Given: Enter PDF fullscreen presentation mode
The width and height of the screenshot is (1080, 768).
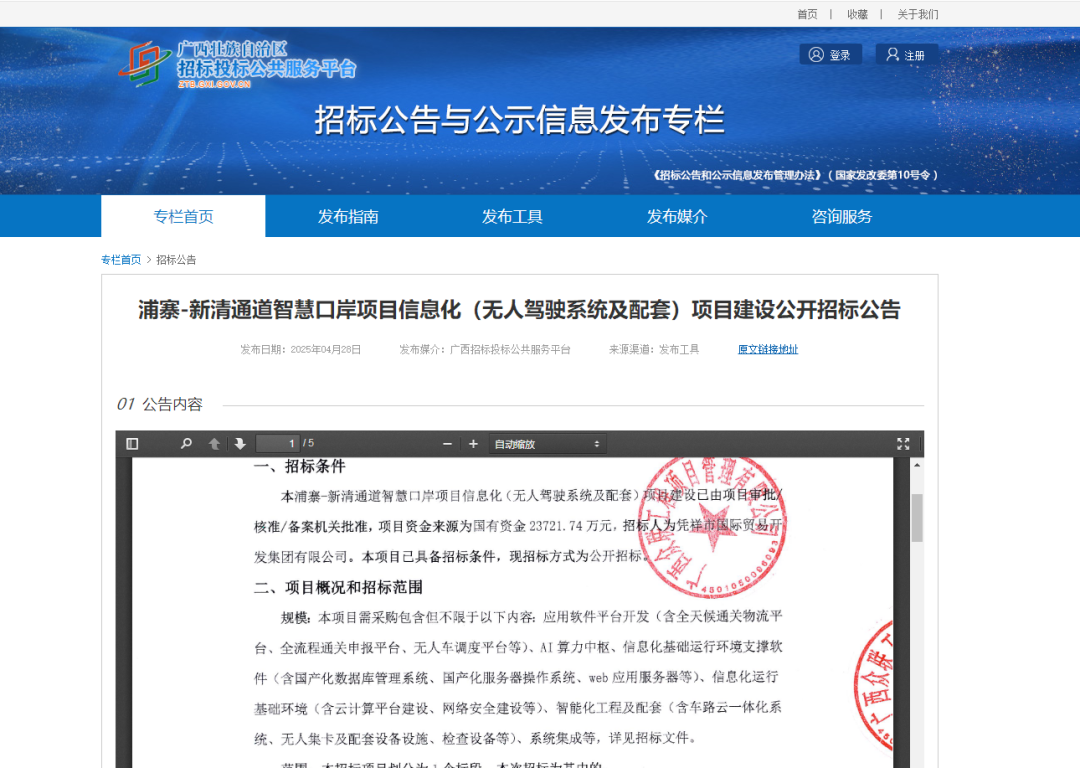Looking at the screenshot, I should (903, 444).
